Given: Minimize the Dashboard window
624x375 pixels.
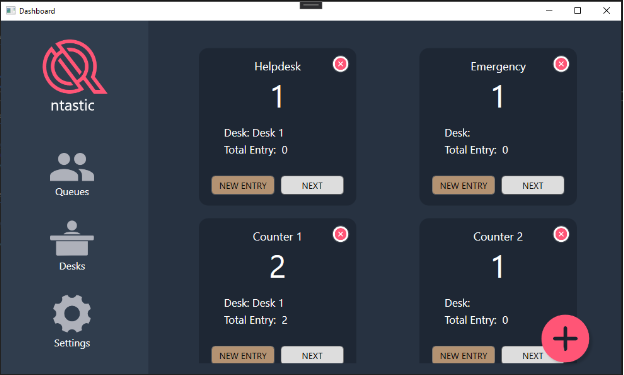Looking at the screenshot, I should click(x=549, y=11).
